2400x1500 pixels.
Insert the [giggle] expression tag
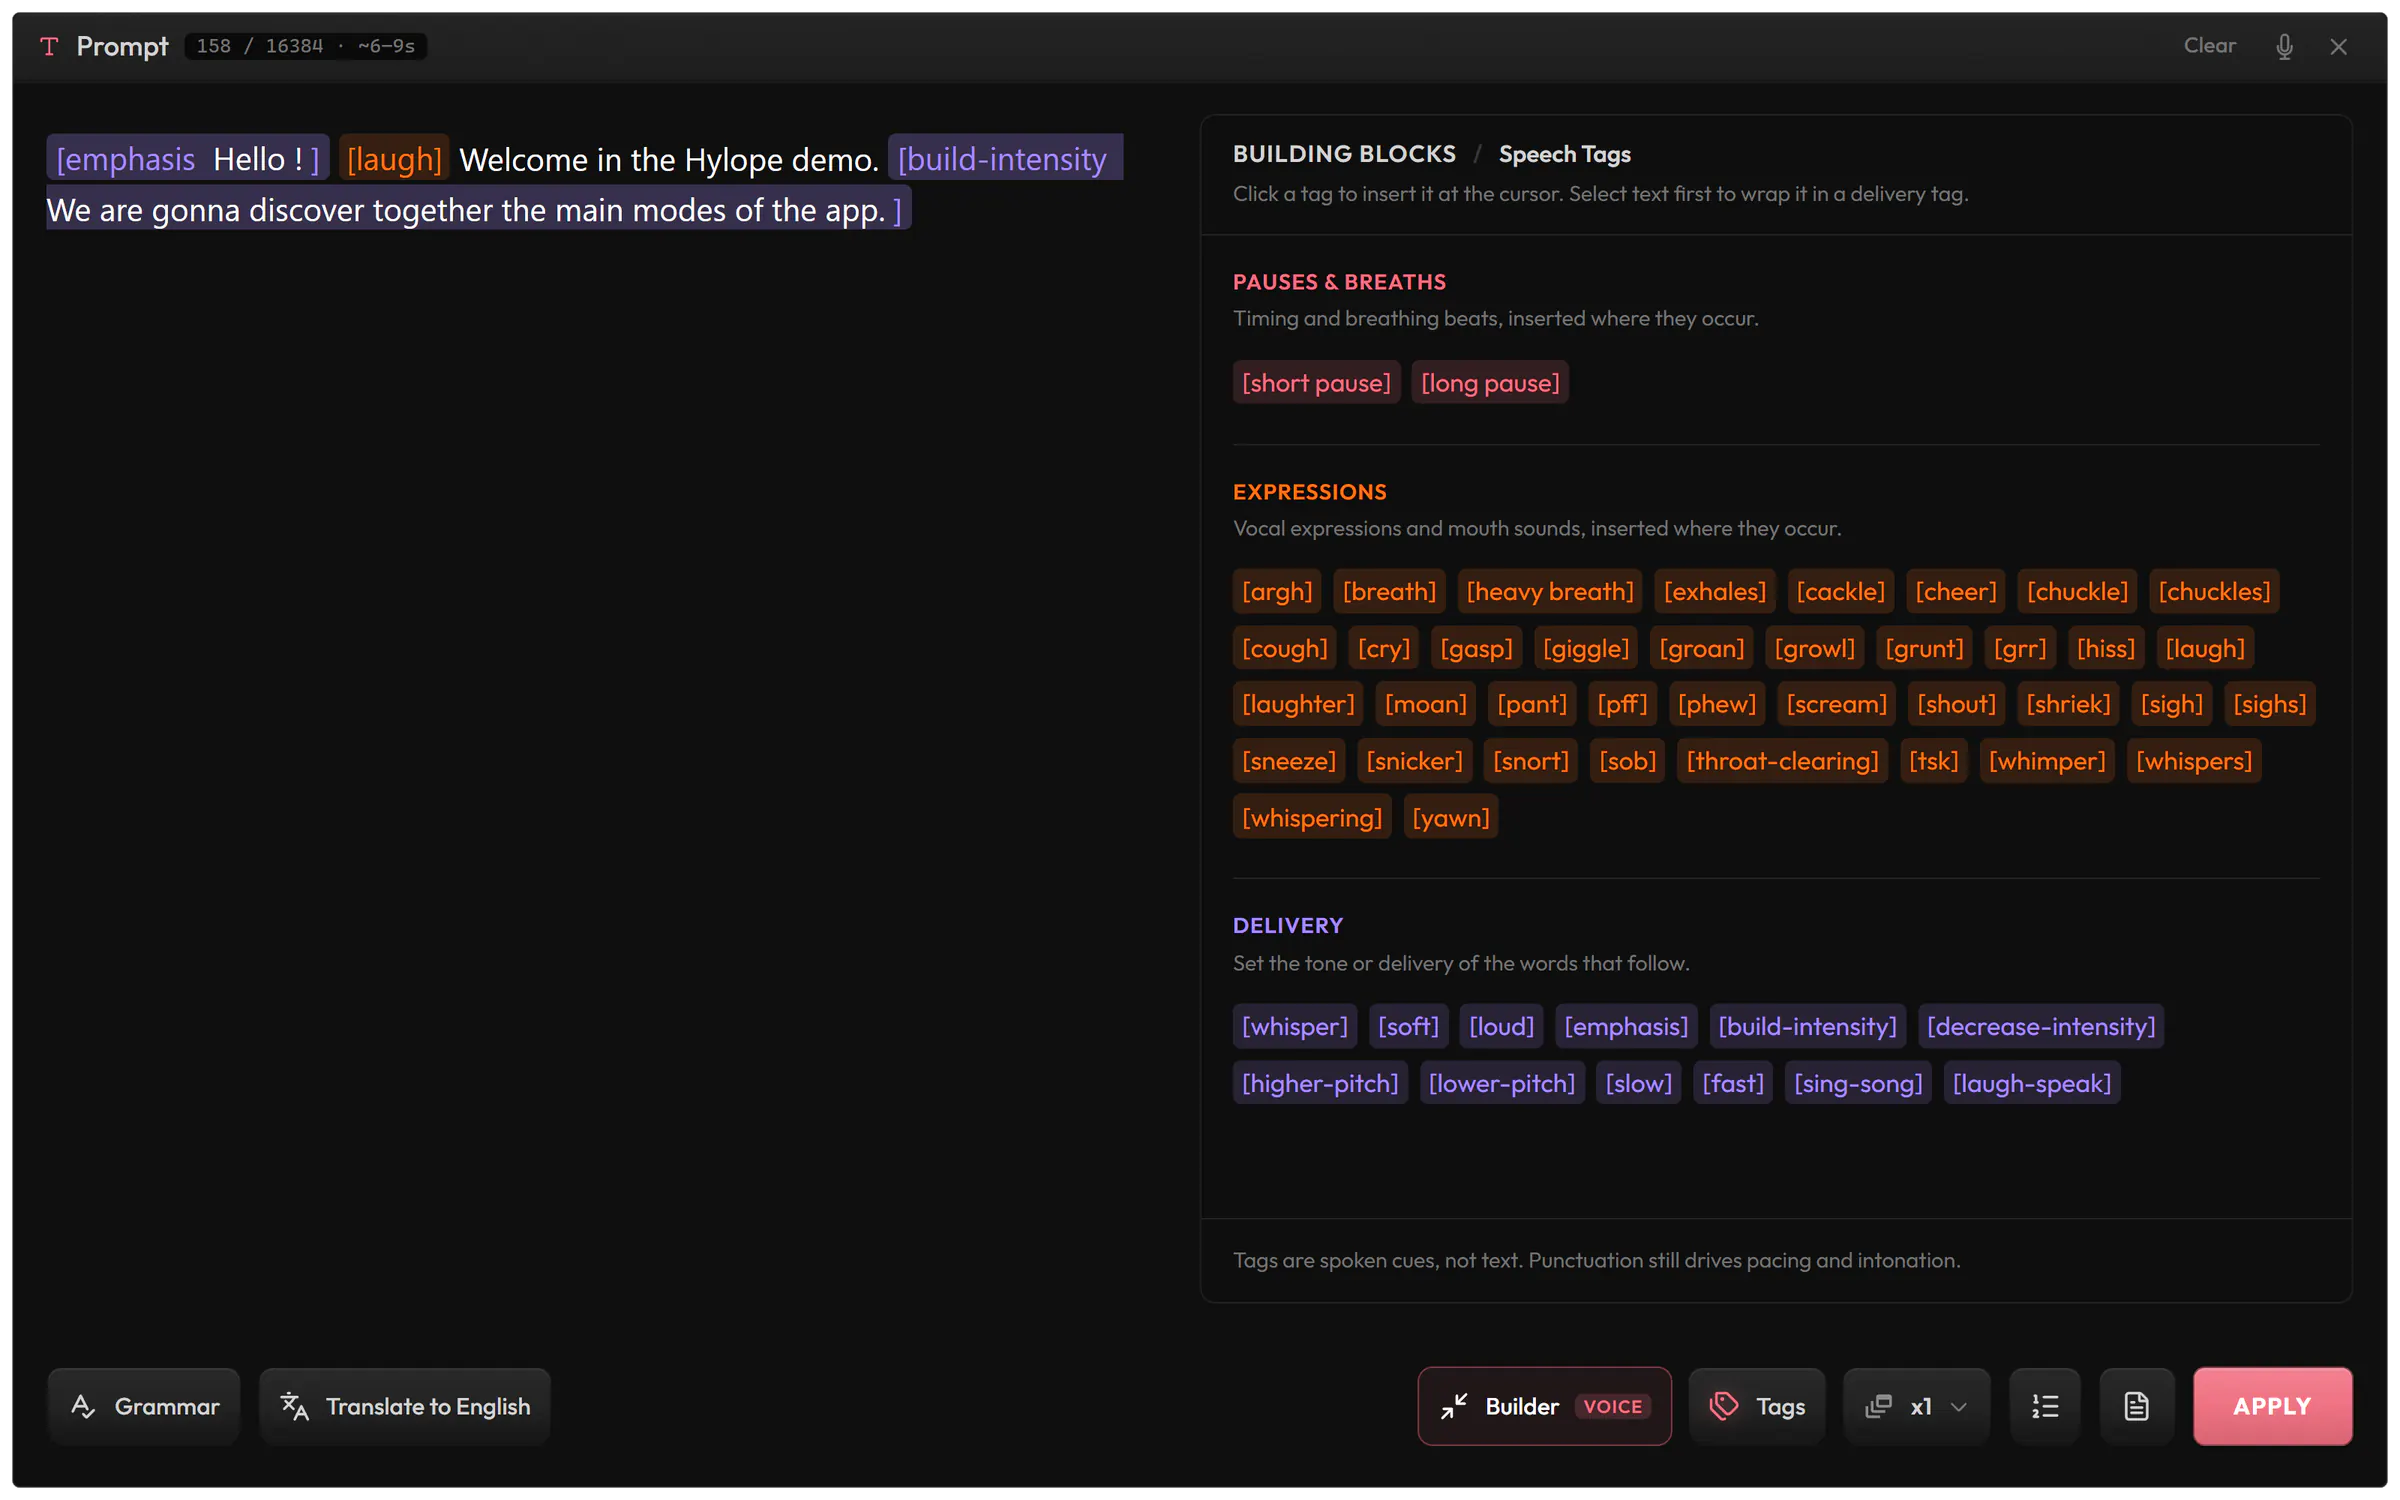[1585, 648]
